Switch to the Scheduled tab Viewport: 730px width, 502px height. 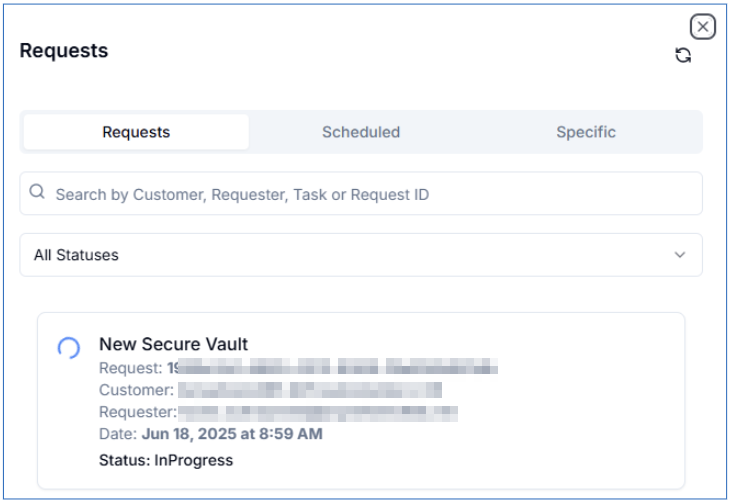click(x=361, y=132)
